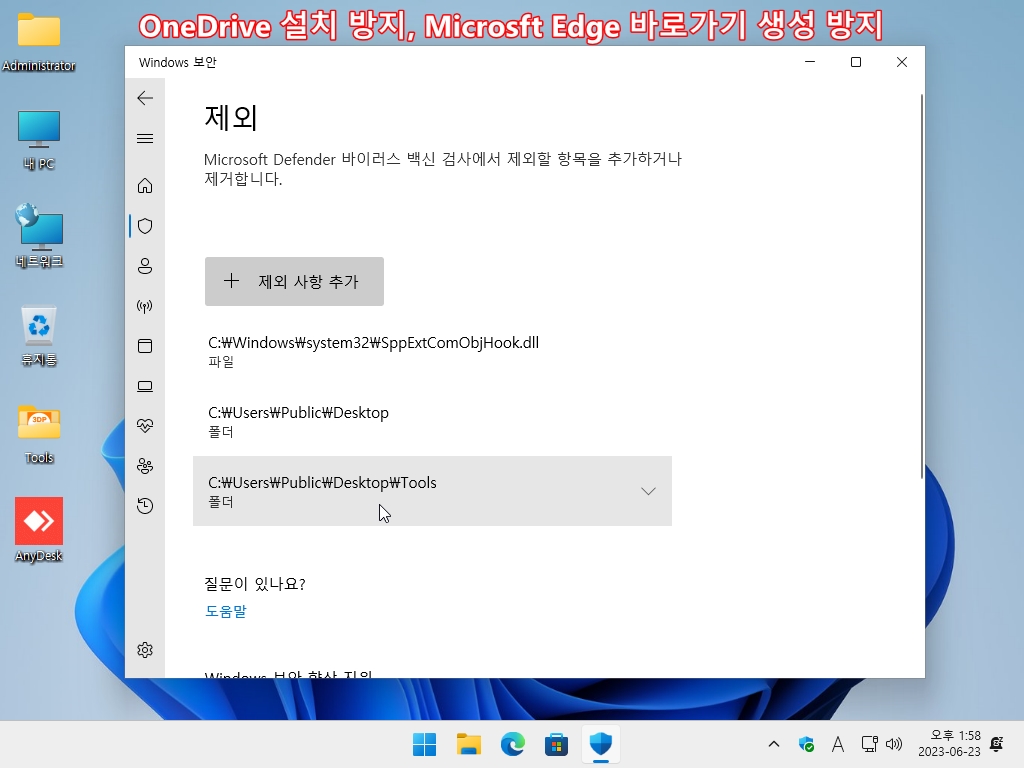Open volume control tray icon

[894, 744]
